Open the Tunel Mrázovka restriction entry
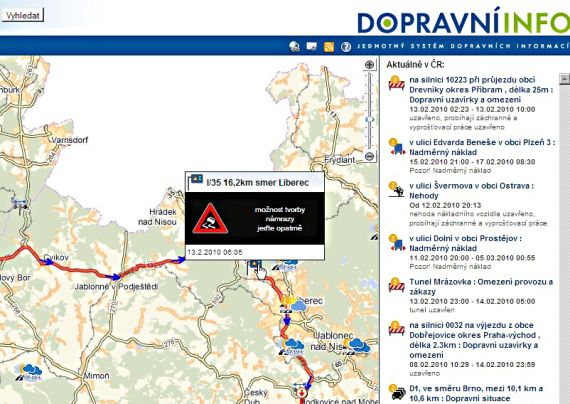The width and height of the screenshot is (570, 404). [x=481, y=287]
